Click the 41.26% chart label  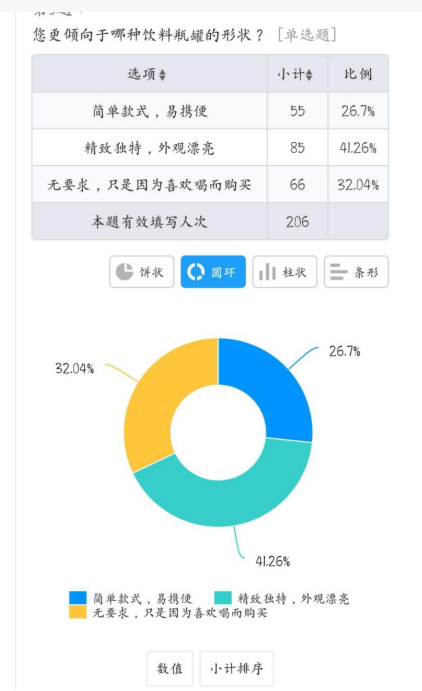click(273, 561)
